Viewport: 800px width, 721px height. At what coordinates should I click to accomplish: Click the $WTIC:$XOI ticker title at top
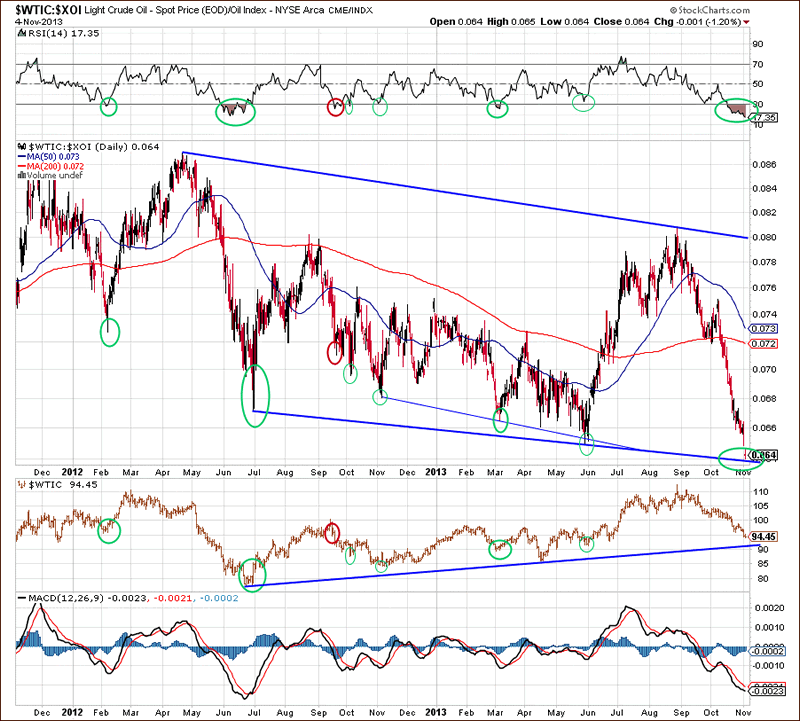coord(48,9)
